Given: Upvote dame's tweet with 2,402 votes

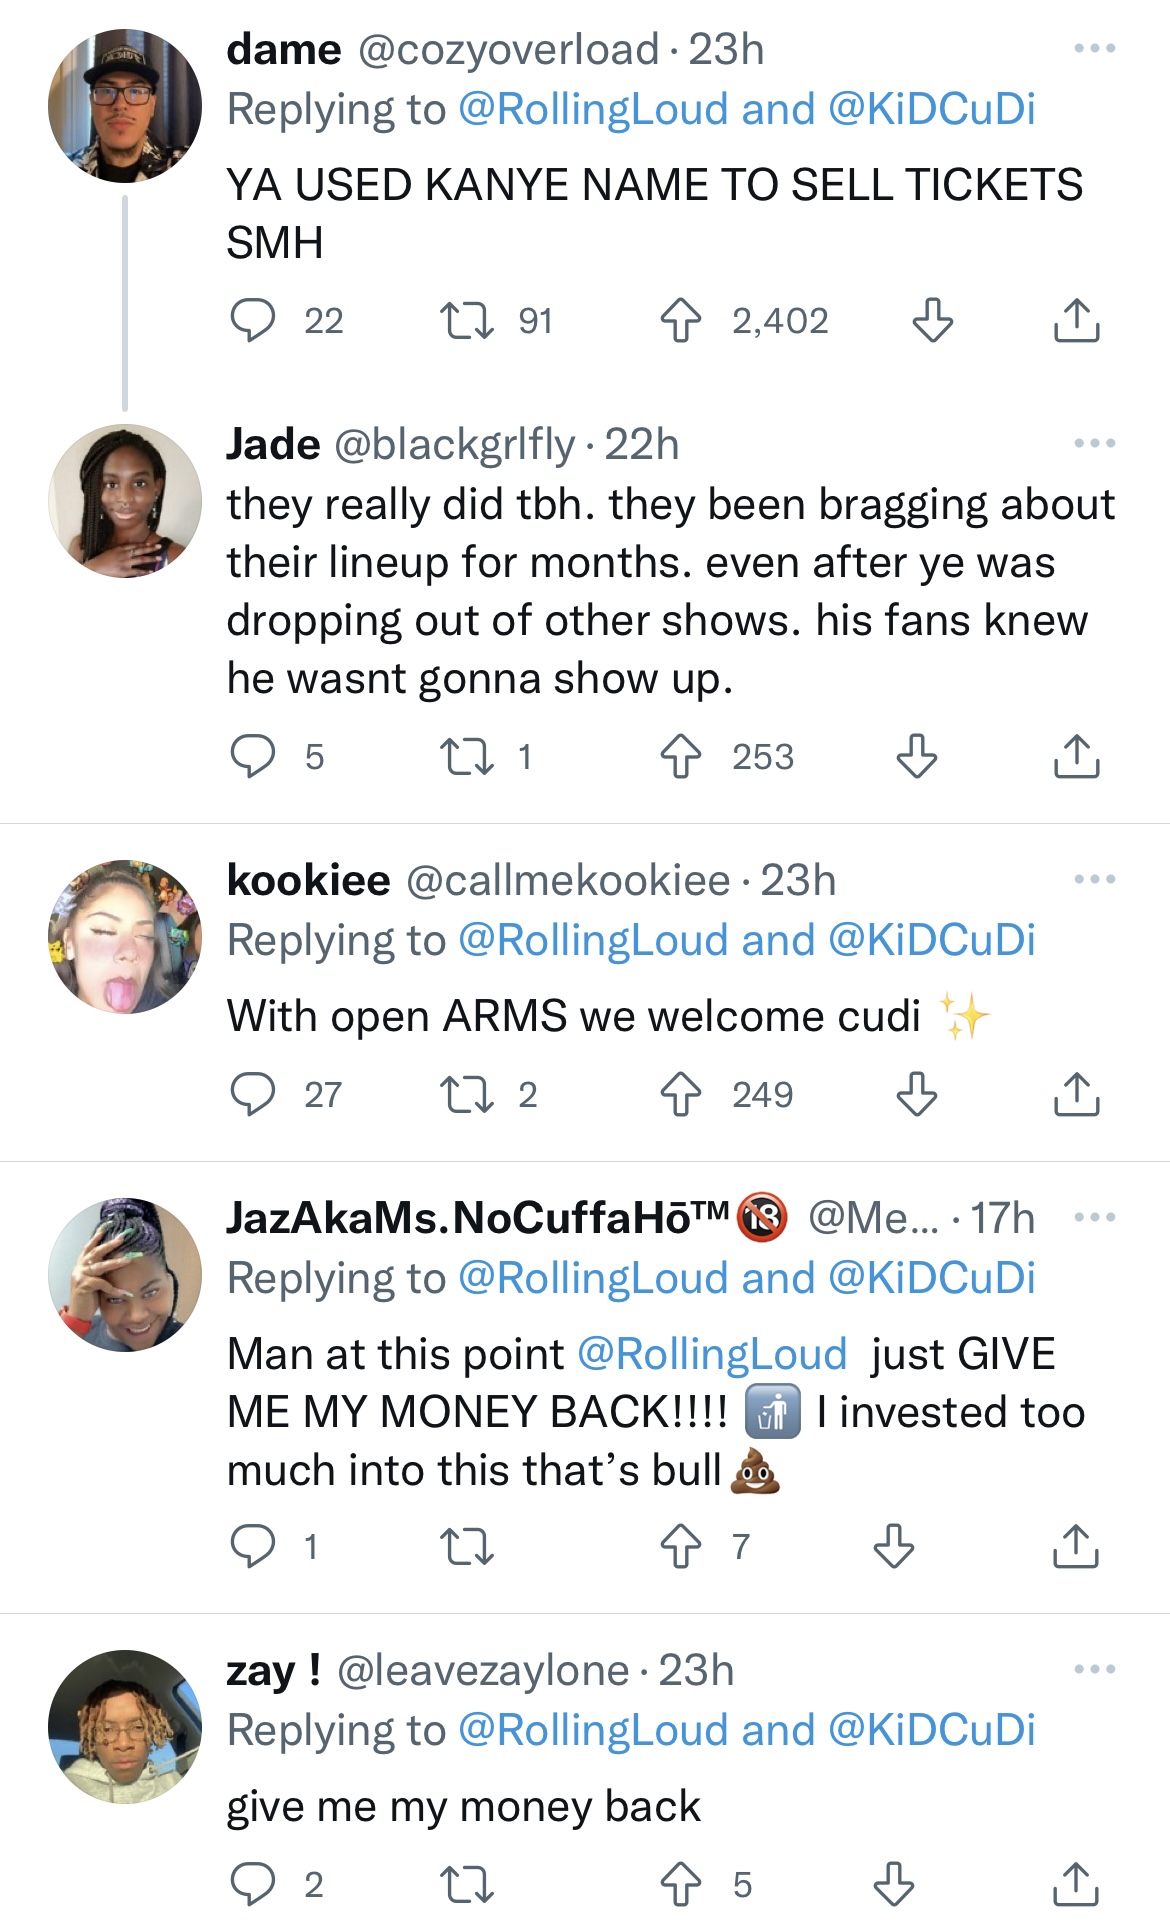Looking at the screenshot, I should tap(681, 321).
